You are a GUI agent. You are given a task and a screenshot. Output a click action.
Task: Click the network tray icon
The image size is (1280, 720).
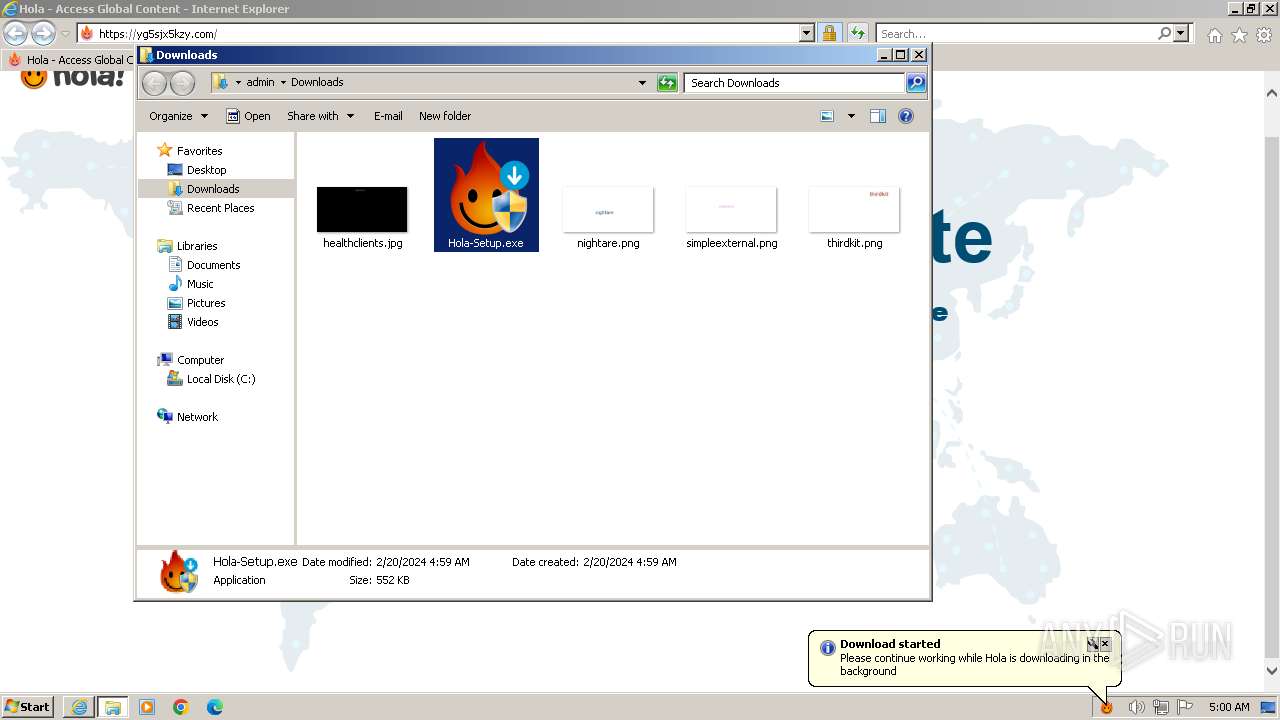pos(1160,707)
